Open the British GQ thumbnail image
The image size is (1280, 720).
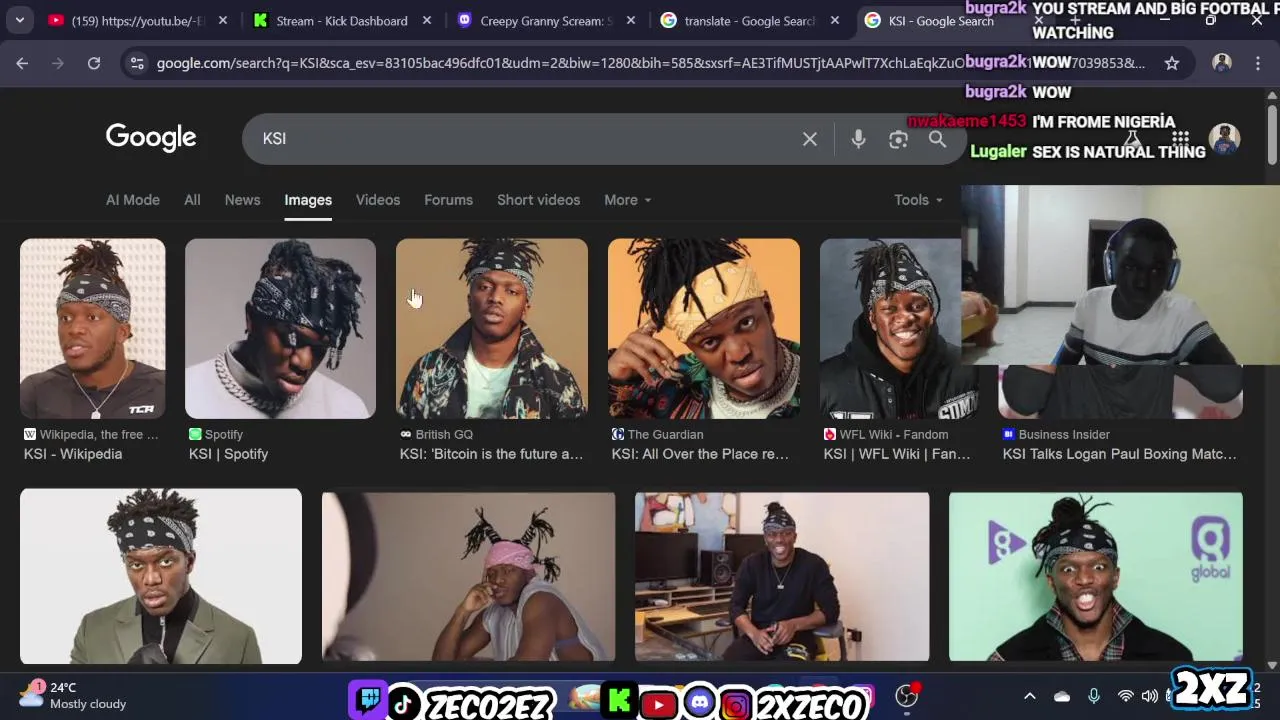coord(492,328)
